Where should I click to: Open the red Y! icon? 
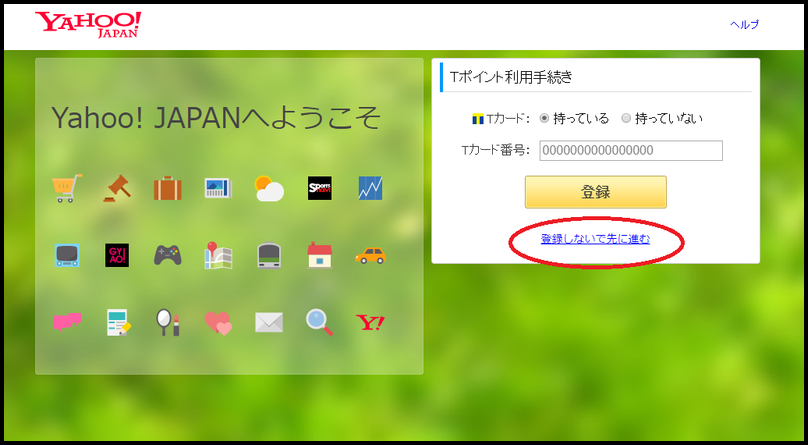point(370,322)
